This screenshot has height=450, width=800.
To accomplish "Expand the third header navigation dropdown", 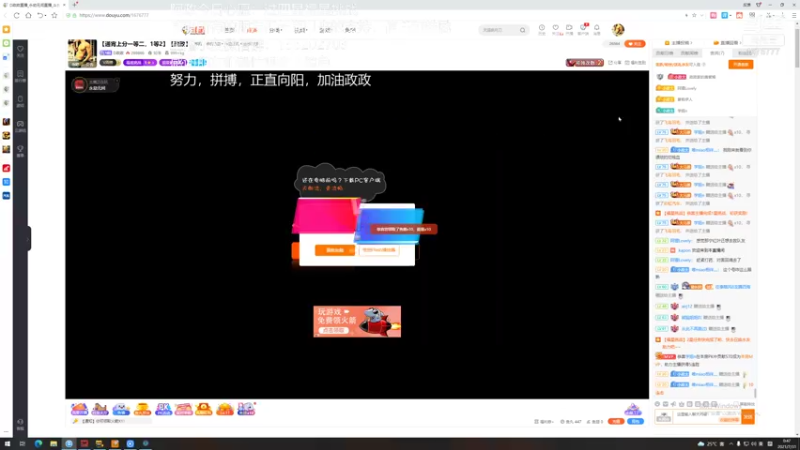I will coord(276,31).
